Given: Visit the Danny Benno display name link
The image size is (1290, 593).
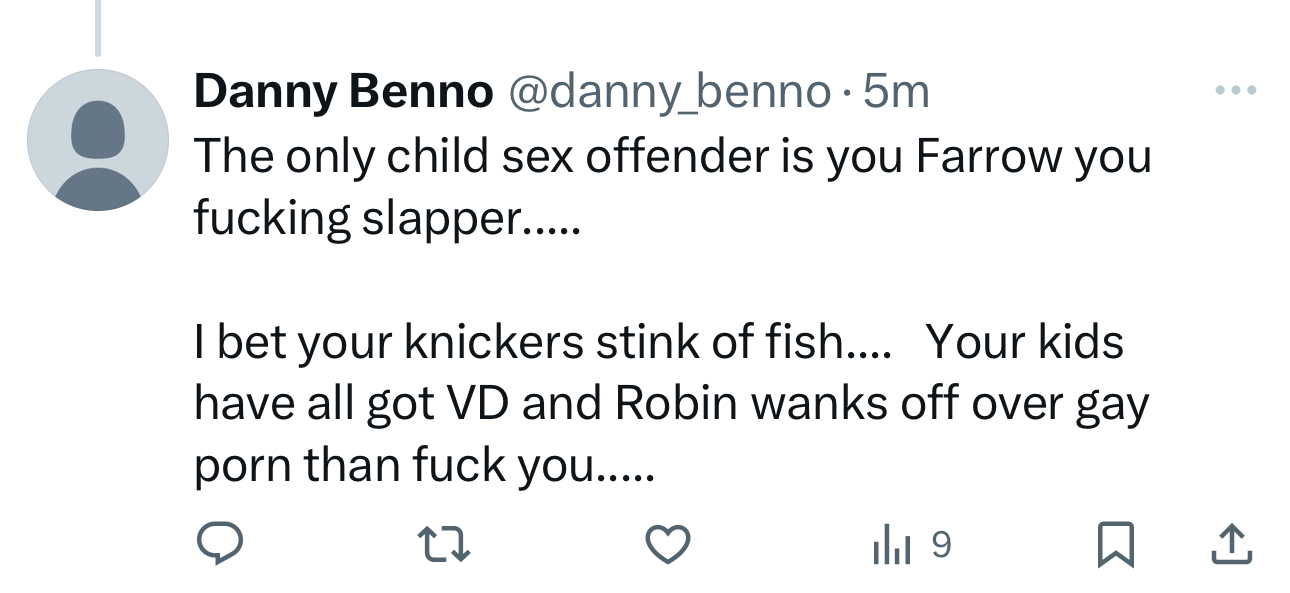Looking at the screenshot, I should (343, 93).
